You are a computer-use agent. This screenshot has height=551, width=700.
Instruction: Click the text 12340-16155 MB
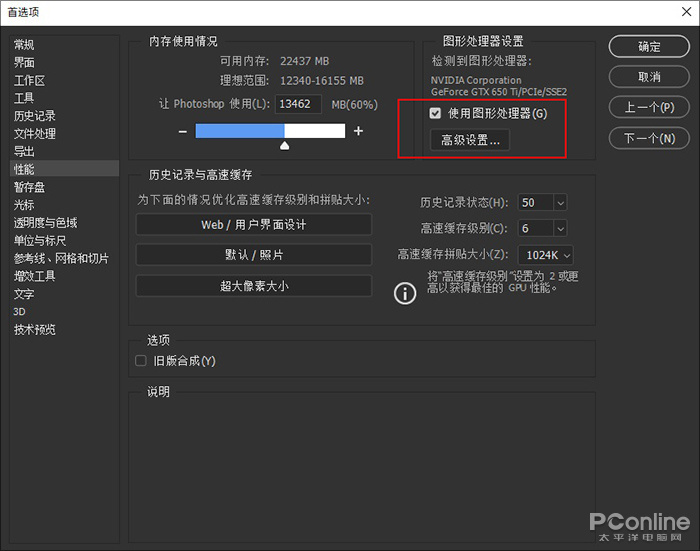tap(322, 81)
